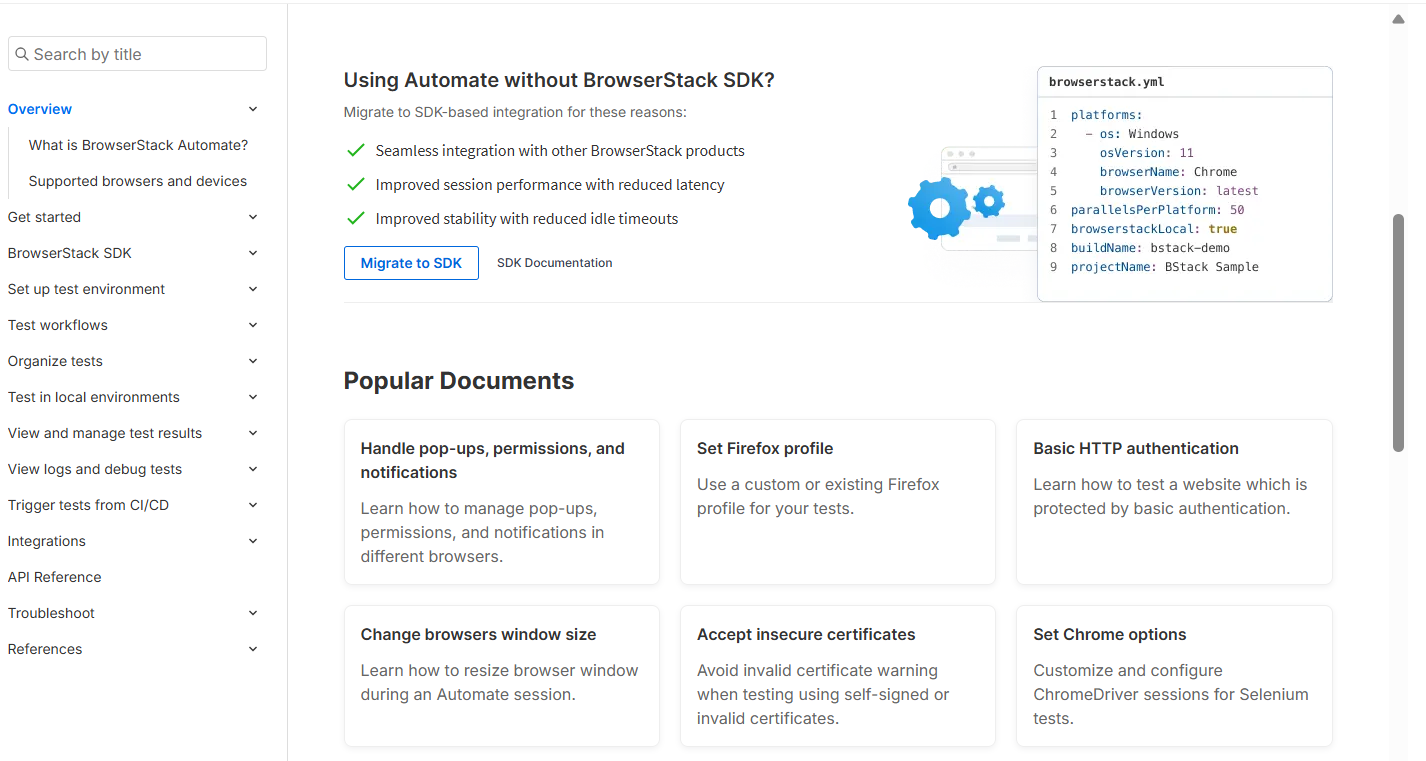Expand the Test workflows chevron
The image size is (1426, 761).
point(253,325)
